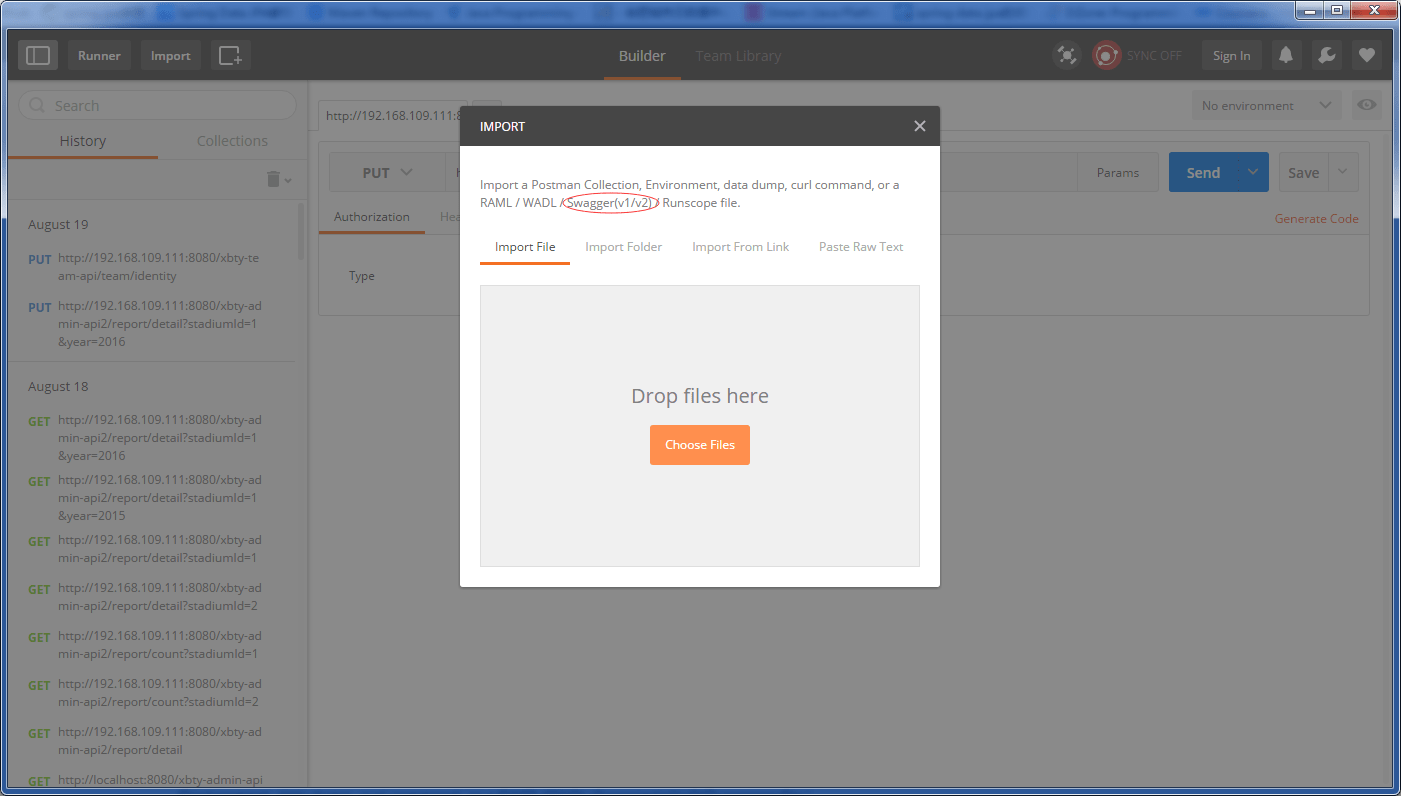Viewport: 1401px width, 796px height.
Task: Click the Choose Files button
Action: (x=699, y=444)
